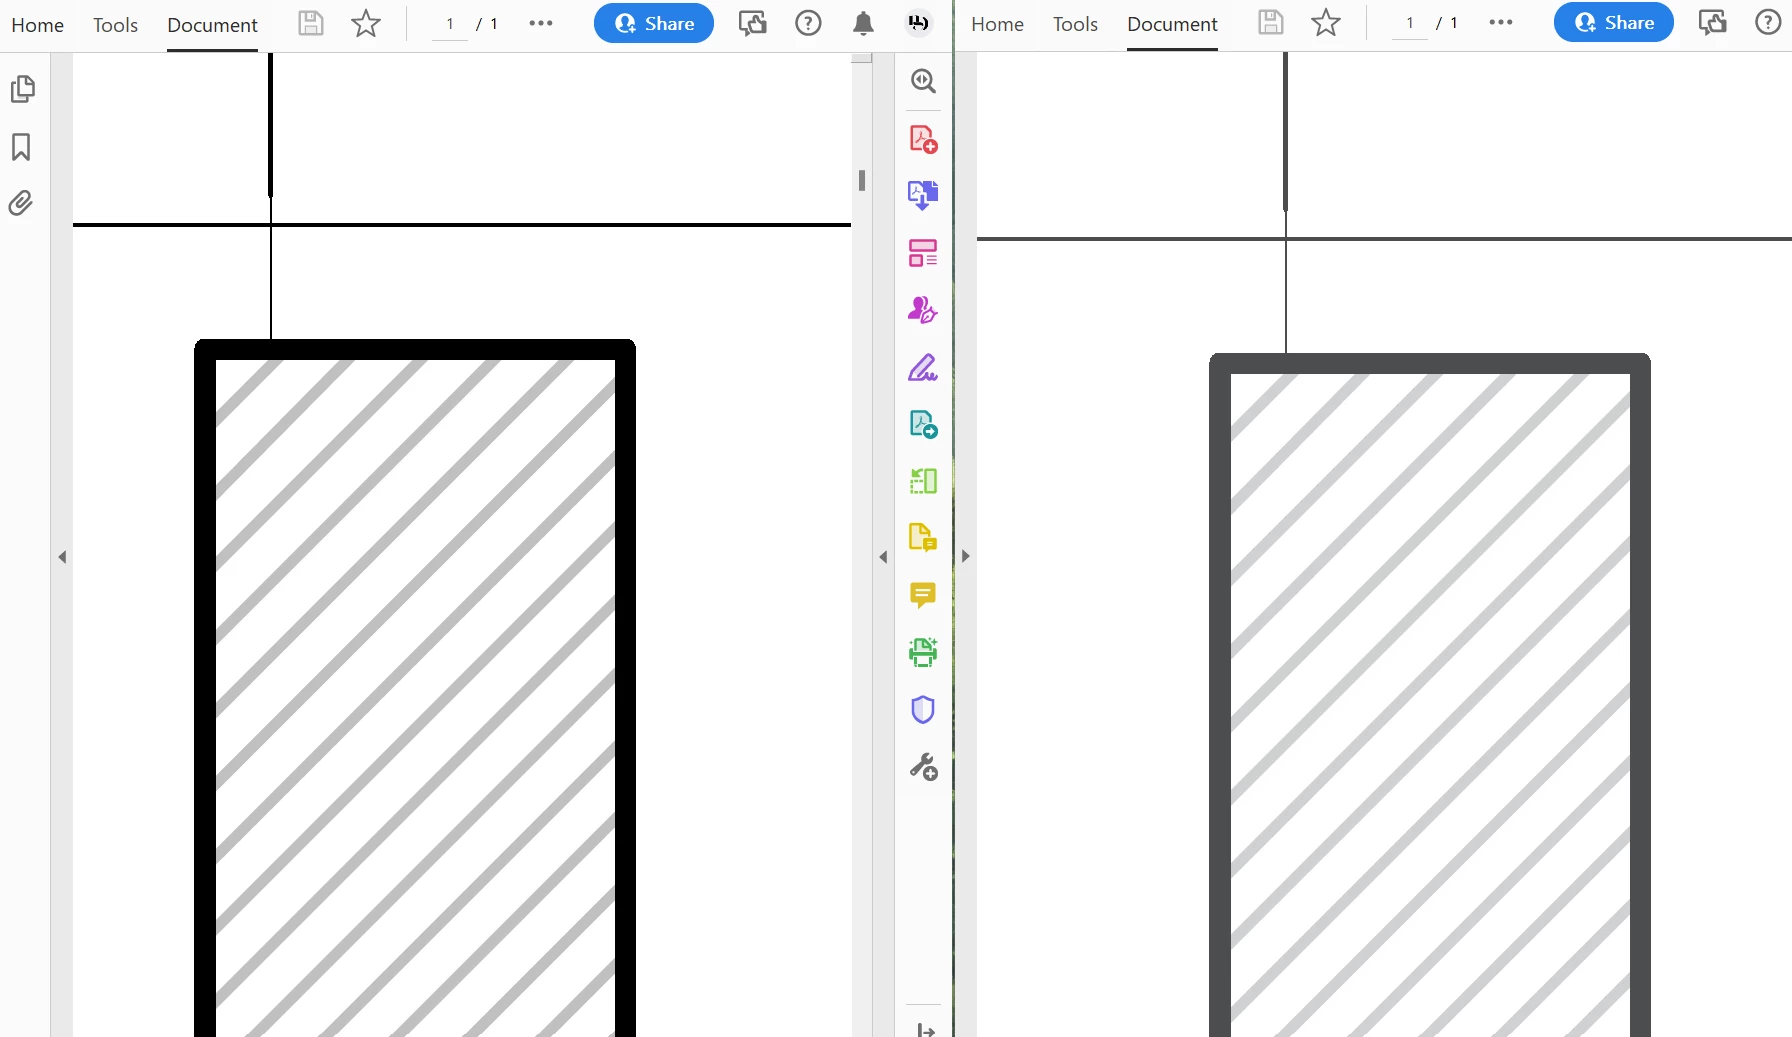This screenshot has height=1037, width=1792.
Task: Open the page thumbnails panel in left window
Action: pyautogui.click(x=22, y=89)
